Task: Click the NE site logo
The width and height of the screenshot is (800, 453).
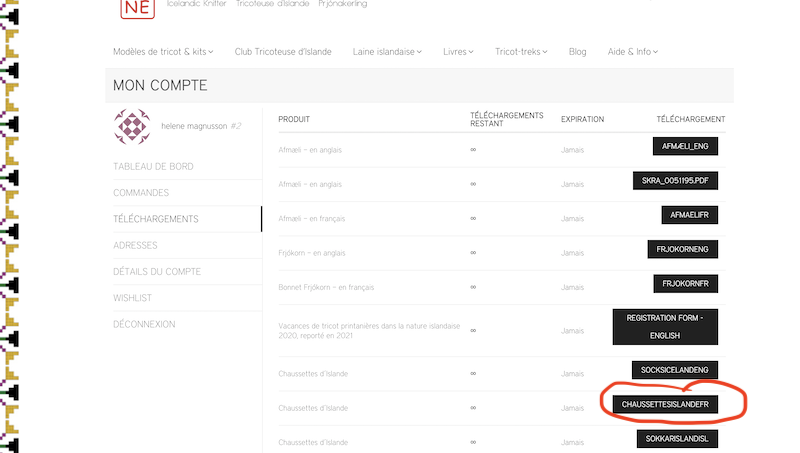Action: click(137, 8)
